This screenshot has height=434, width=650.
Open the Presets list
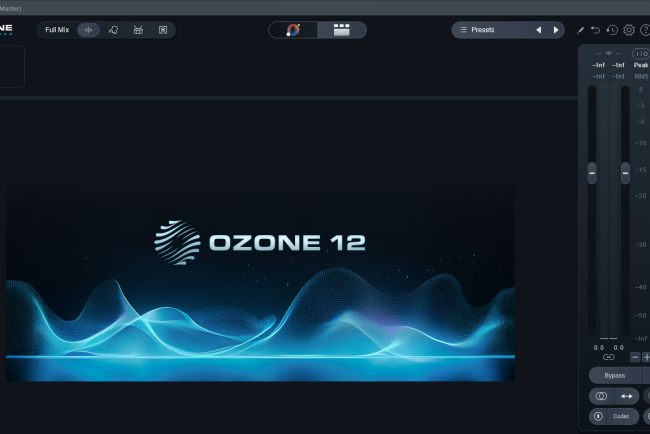[x=483, y=30]
